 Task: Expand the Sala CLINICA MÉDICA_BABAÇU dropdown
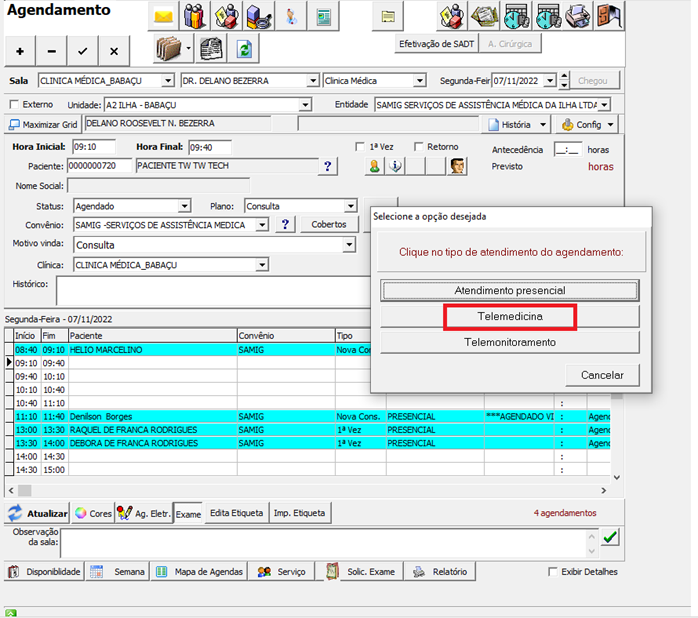tap(167, 81)
